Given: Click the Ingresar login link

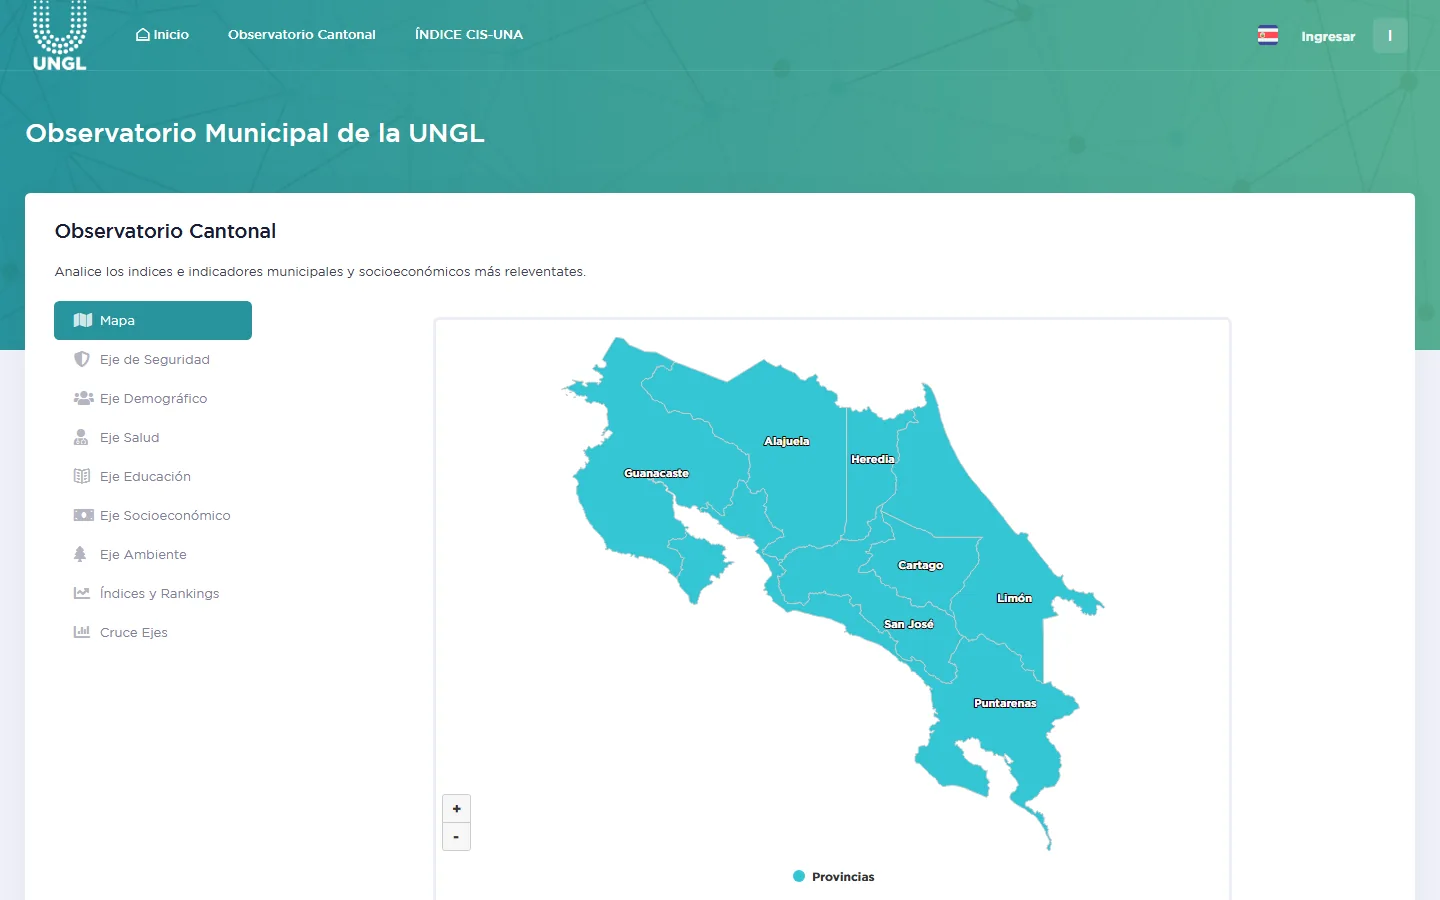Looking at the screenshot, I should click(1328, 37).
